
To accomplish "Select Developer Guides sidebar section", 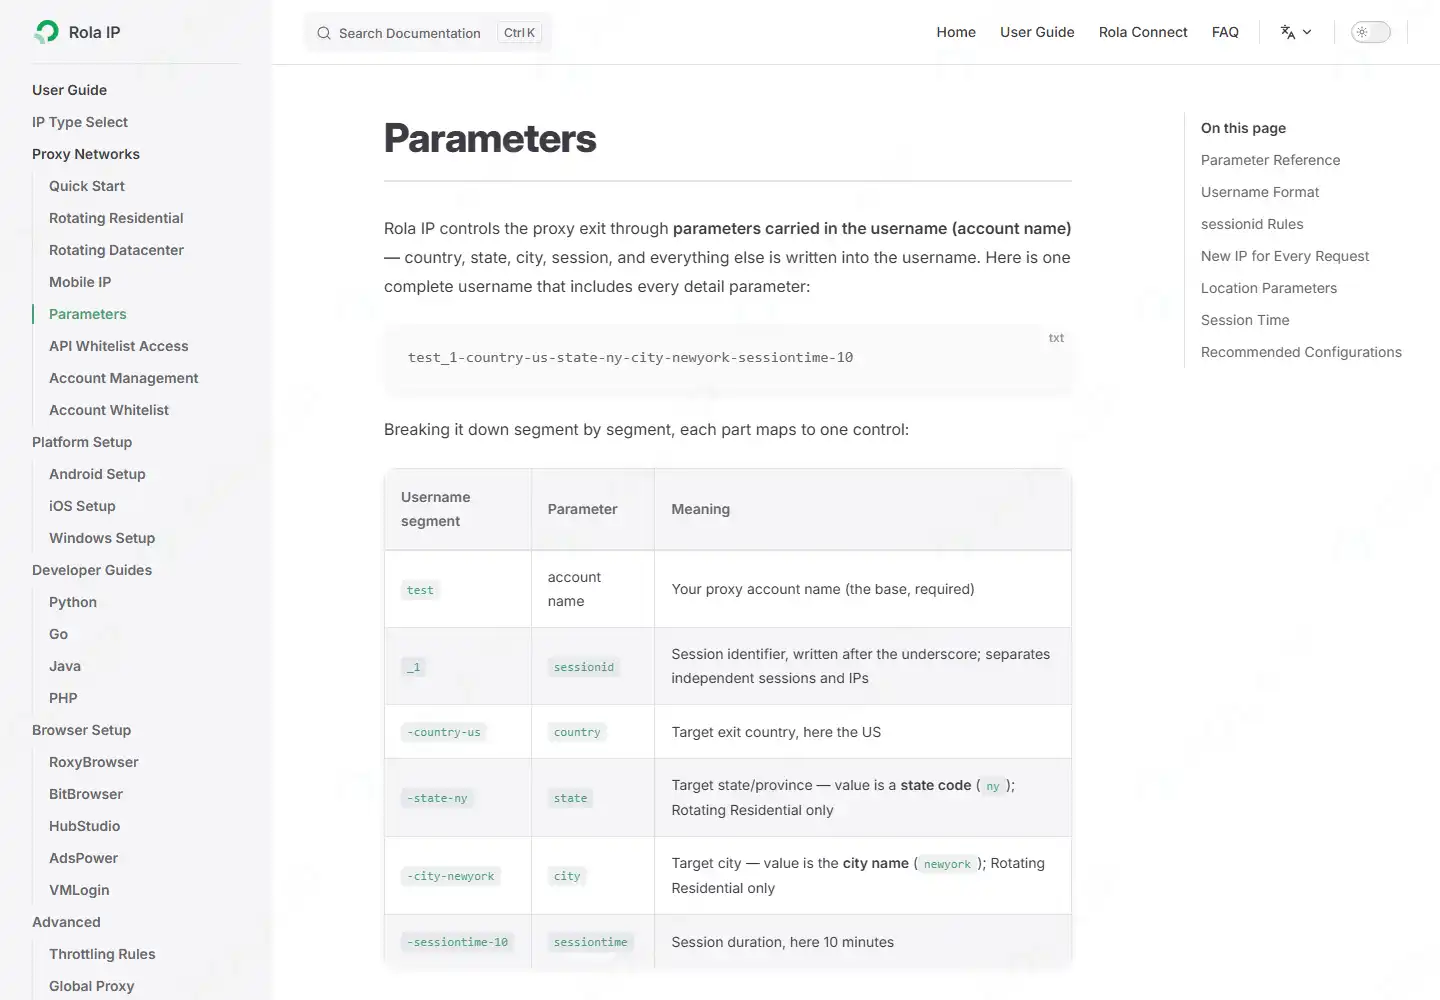I will [92, 570].
